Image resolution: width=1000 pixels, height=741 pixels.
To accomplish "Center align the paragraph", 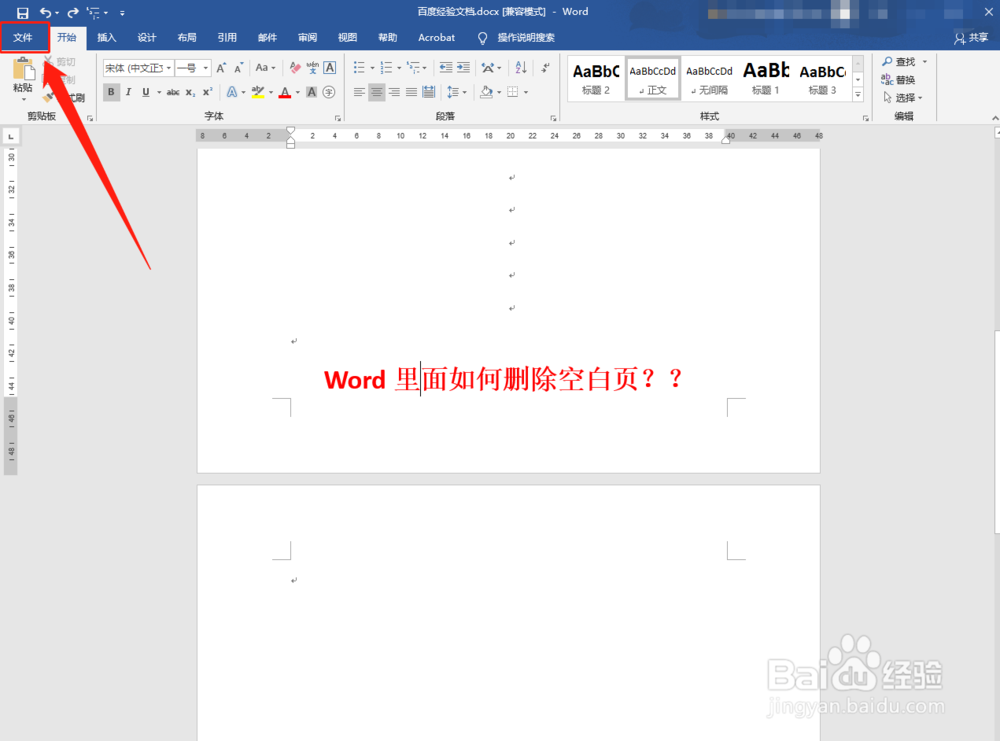I will click(377, 92).
